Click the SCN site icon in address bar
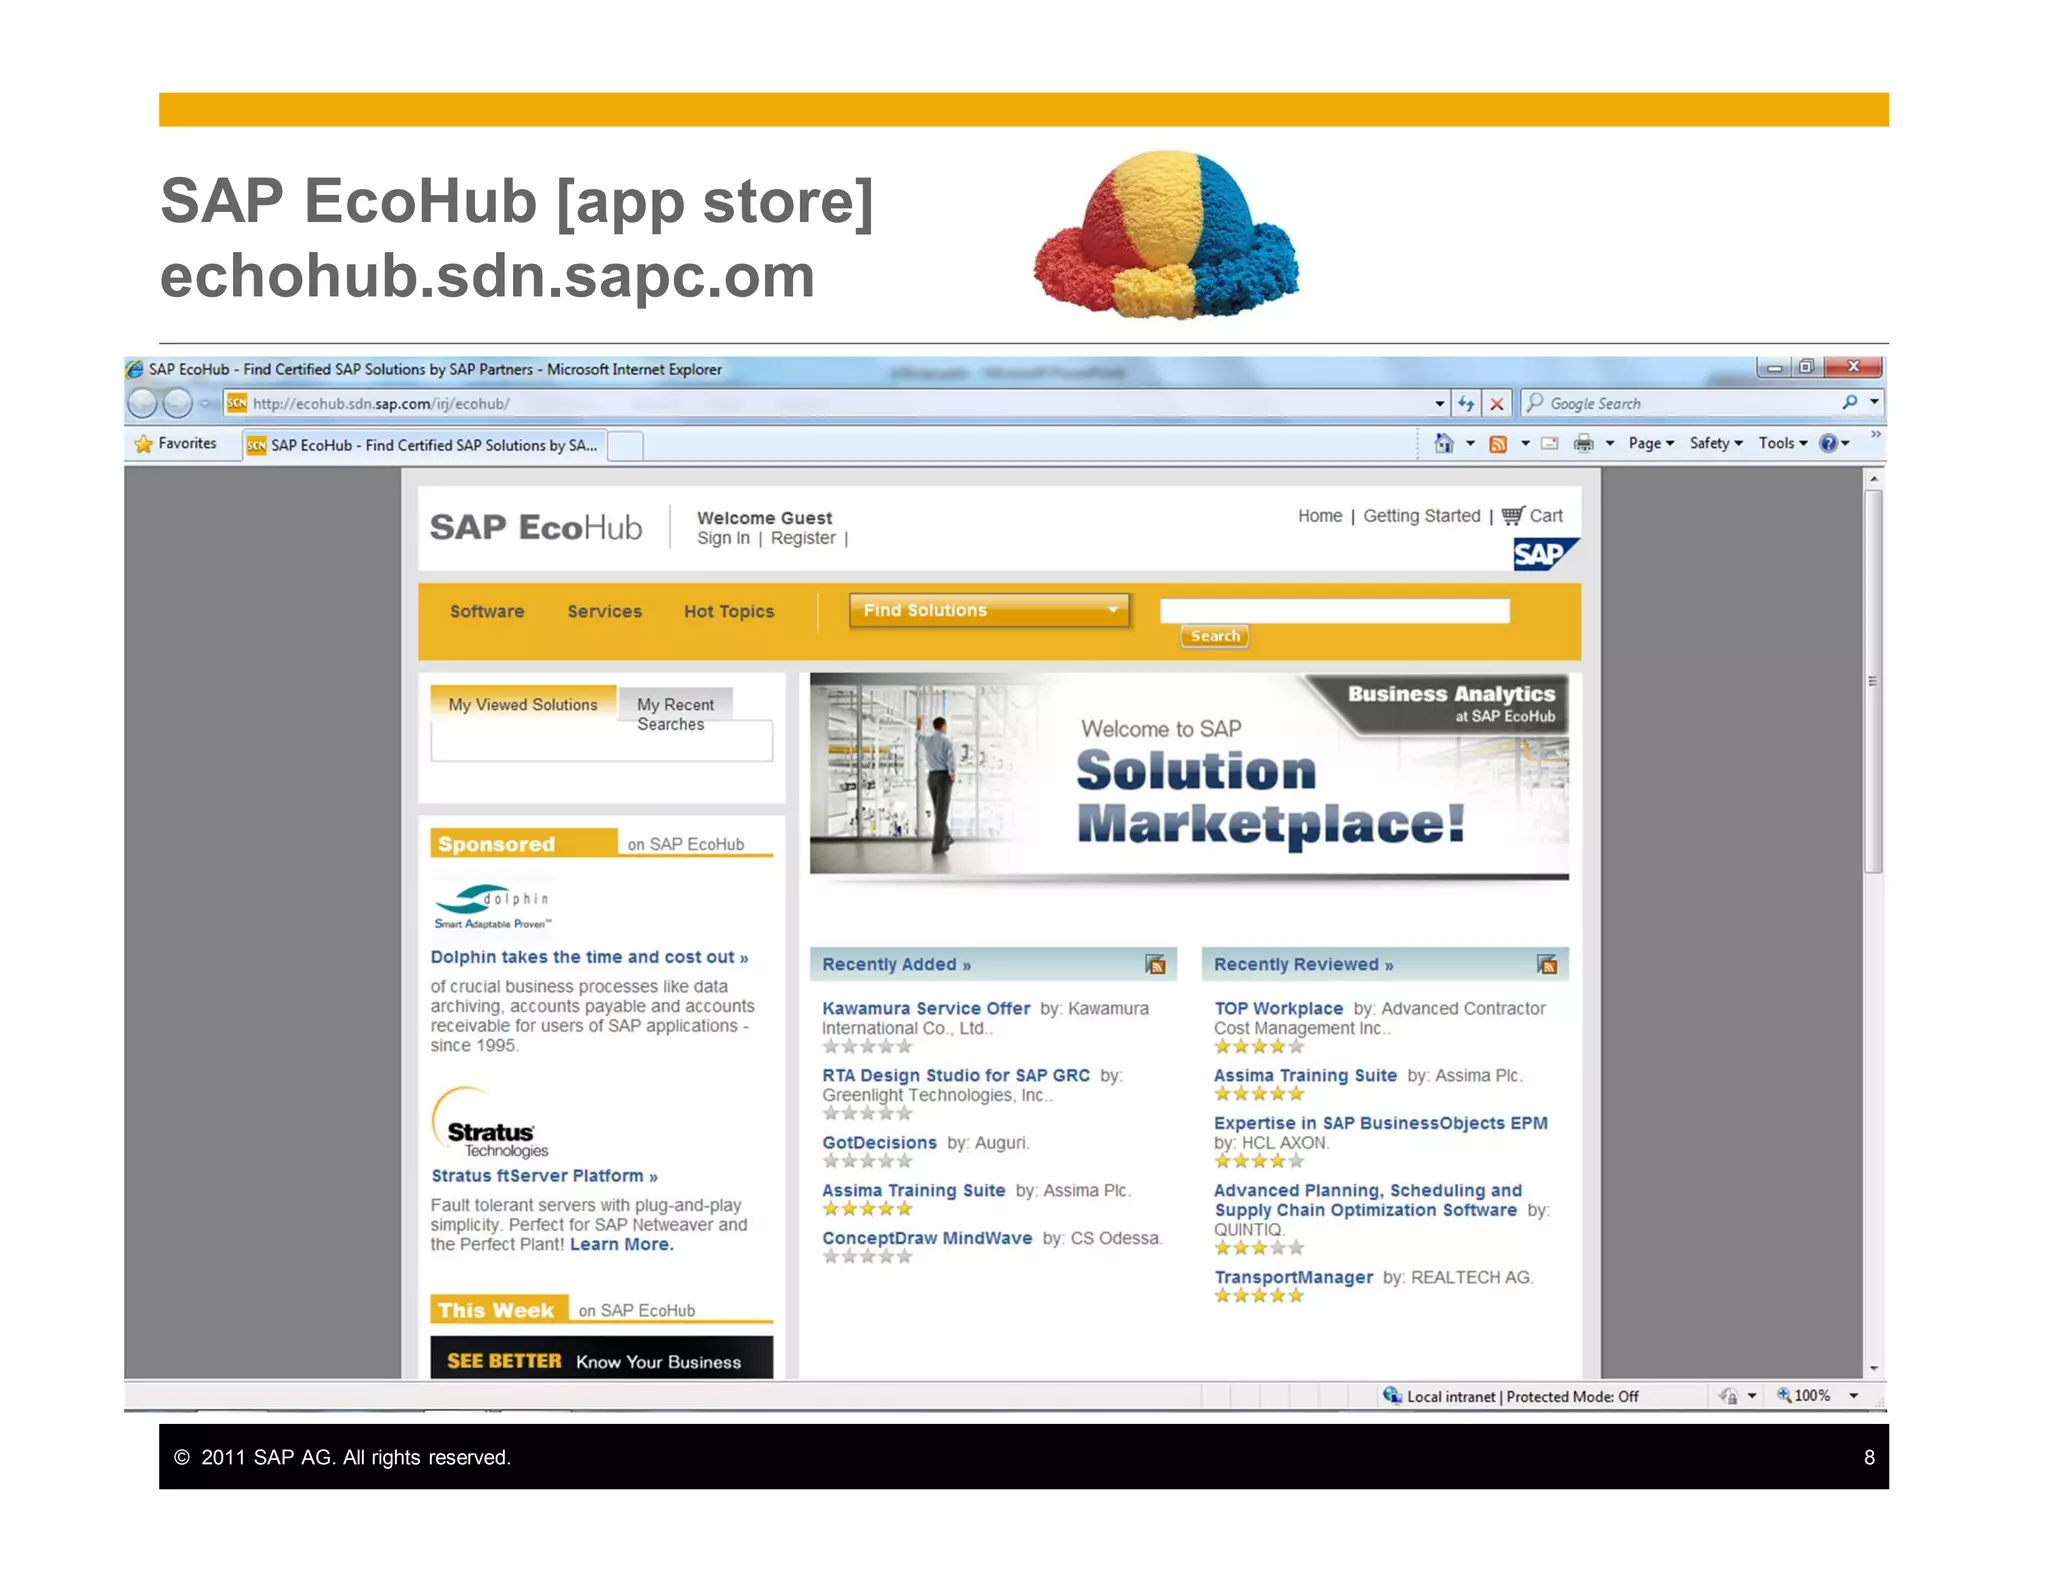The width and height of the screenshot is (2048, 1582). pos(236,403)
